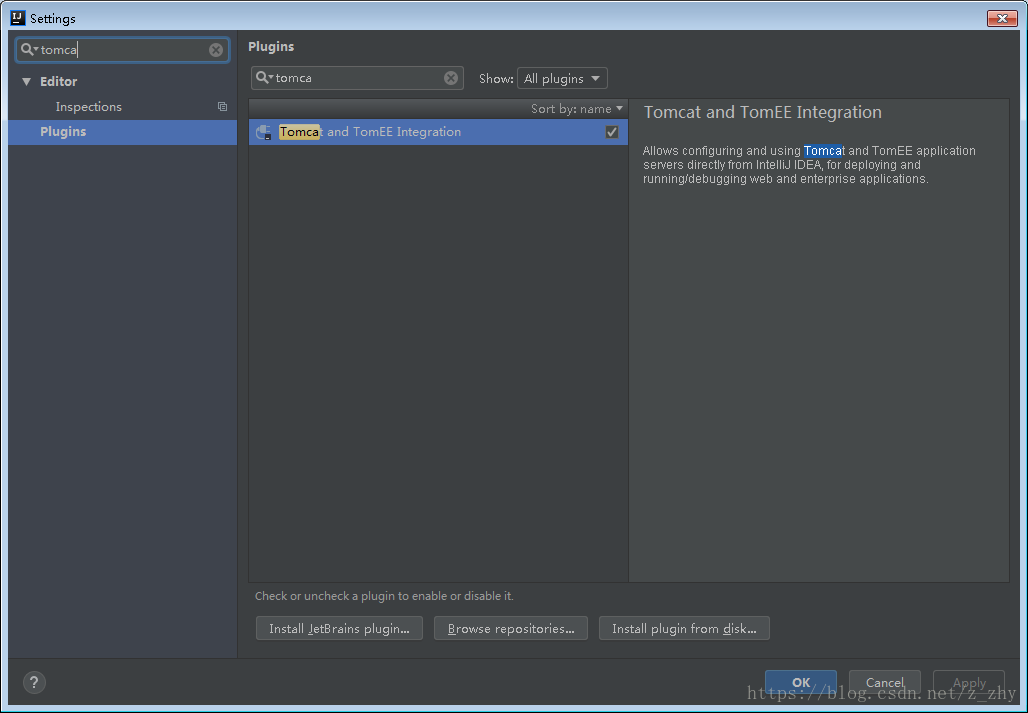Select Inspections in the settings tree
The width and height of the screenshot is (1028, 713).
coord(89,107)
